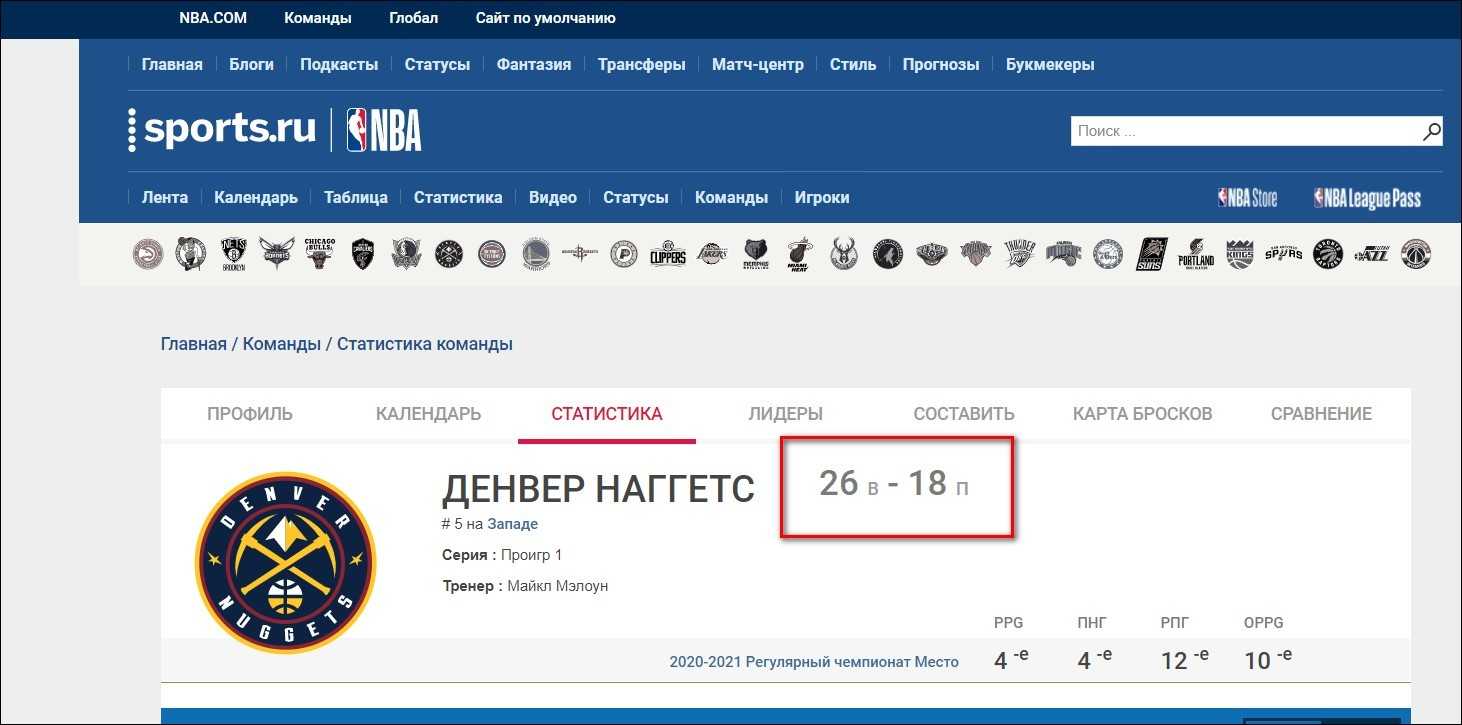Screen dimensions: 1462x725
Task: Switch to the КАРТА БРОСКОВ tab
Action: point(1142,414)
